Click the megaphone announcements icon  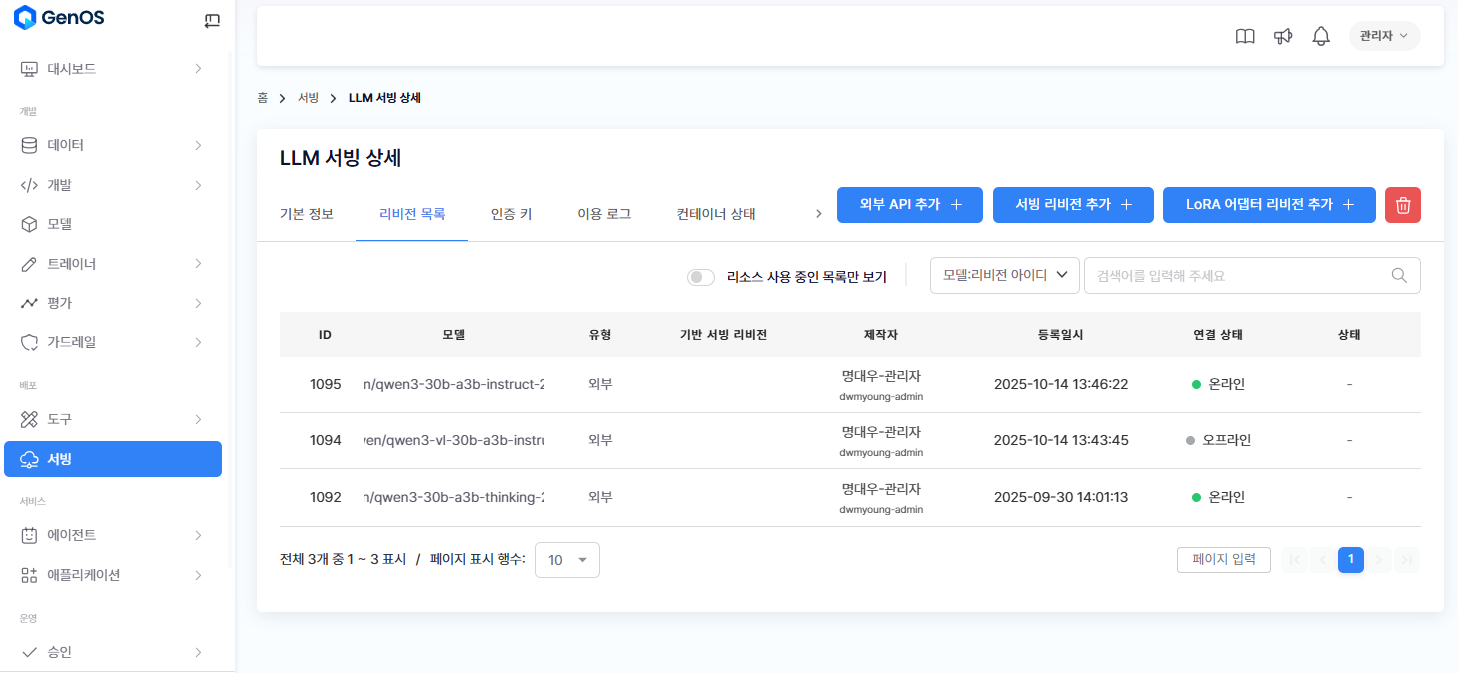click(1283, 37)
